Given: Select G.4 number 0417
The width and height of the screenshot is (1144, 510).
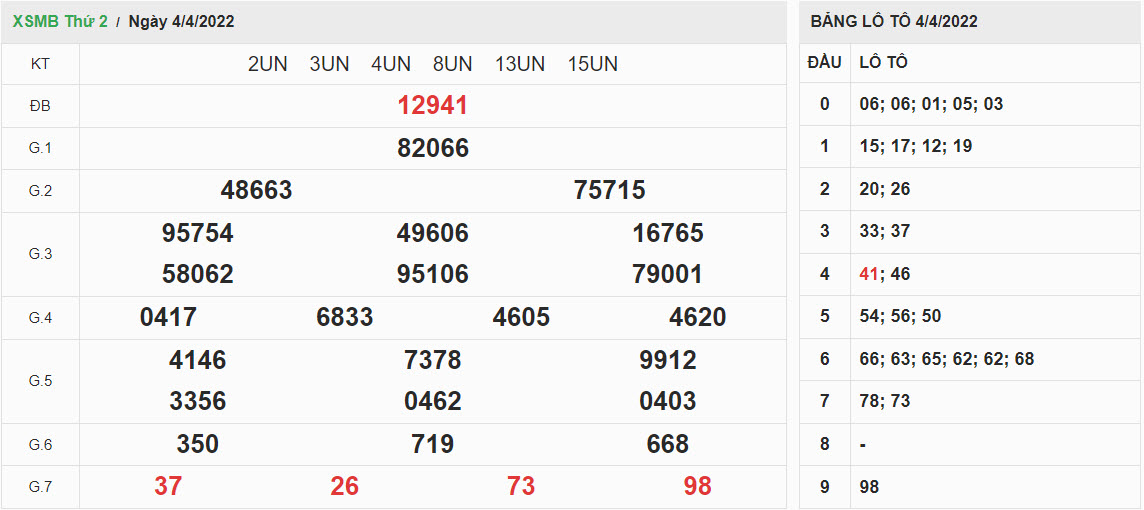Looking at the screenshot, I should [x=168, y=318].
